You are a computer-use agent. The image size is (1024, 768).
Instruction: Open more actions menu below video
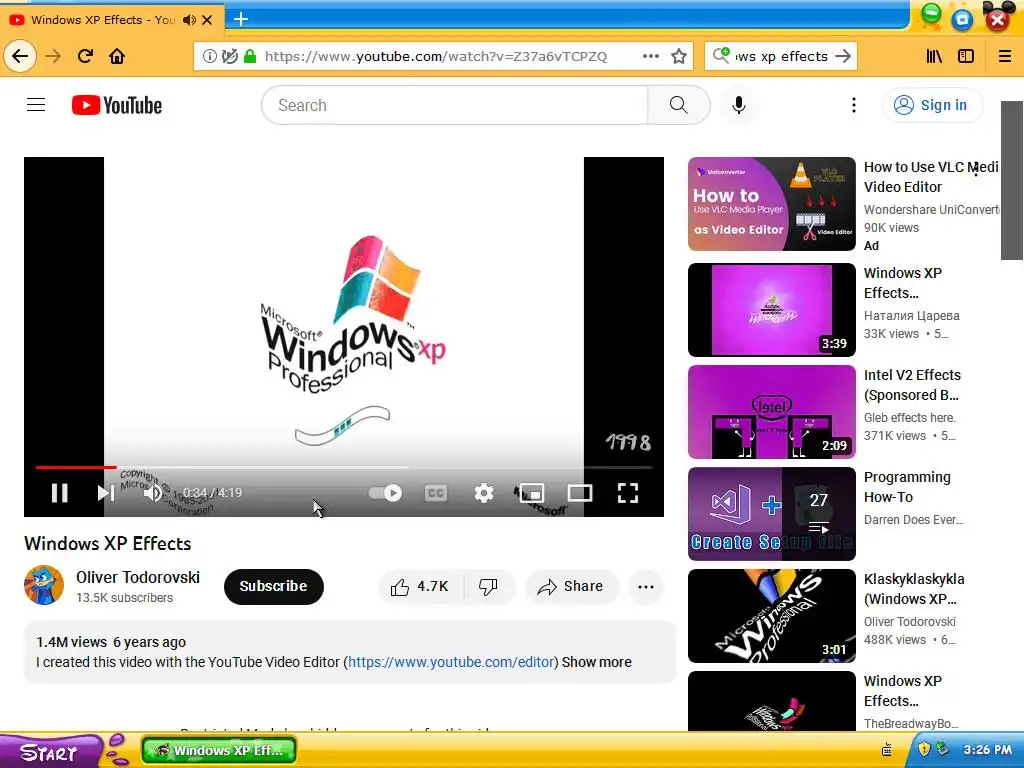click(646, 586)
